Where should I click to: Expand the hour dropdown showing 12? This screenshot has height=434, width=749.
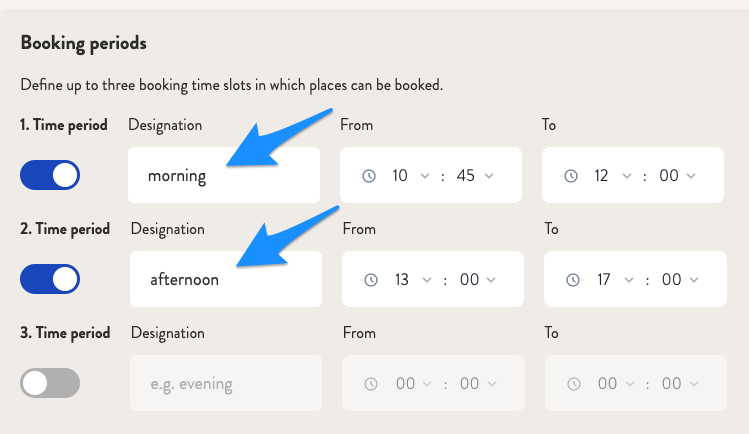point(613,176)
